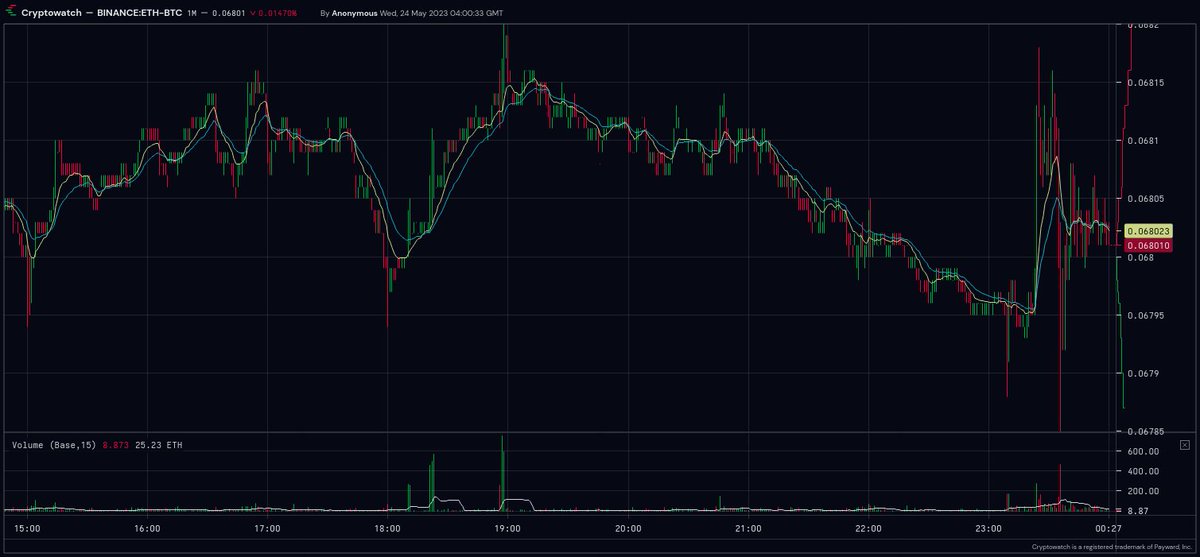This screenshot has width=1200, height=557.
Task: Click the 22:00 time axis label
Action: [x=868, y=527]
